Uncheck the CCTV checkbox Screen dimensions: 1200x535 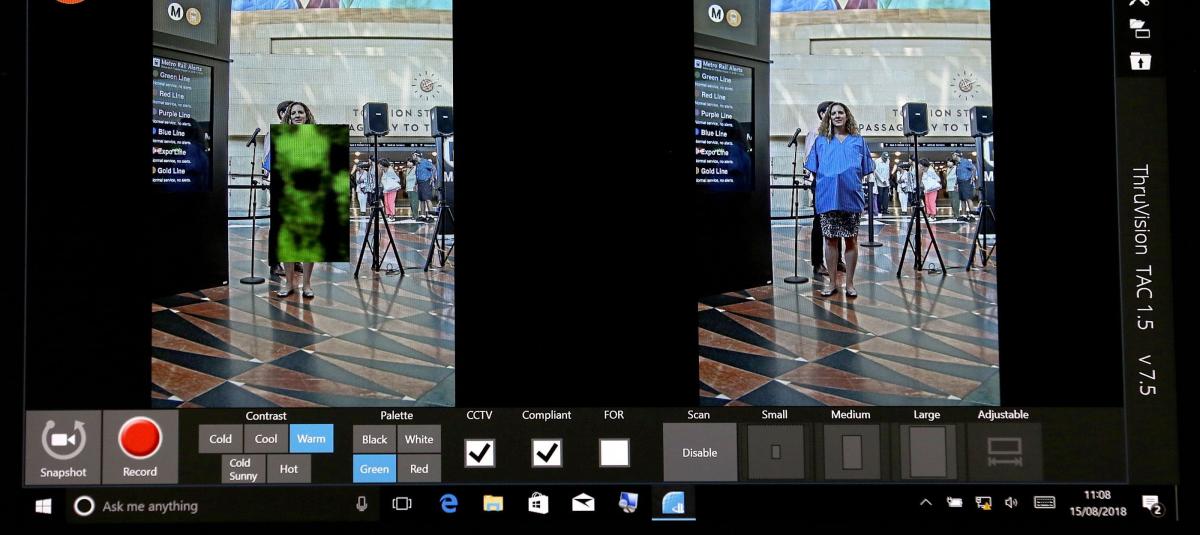pos(480,453)
